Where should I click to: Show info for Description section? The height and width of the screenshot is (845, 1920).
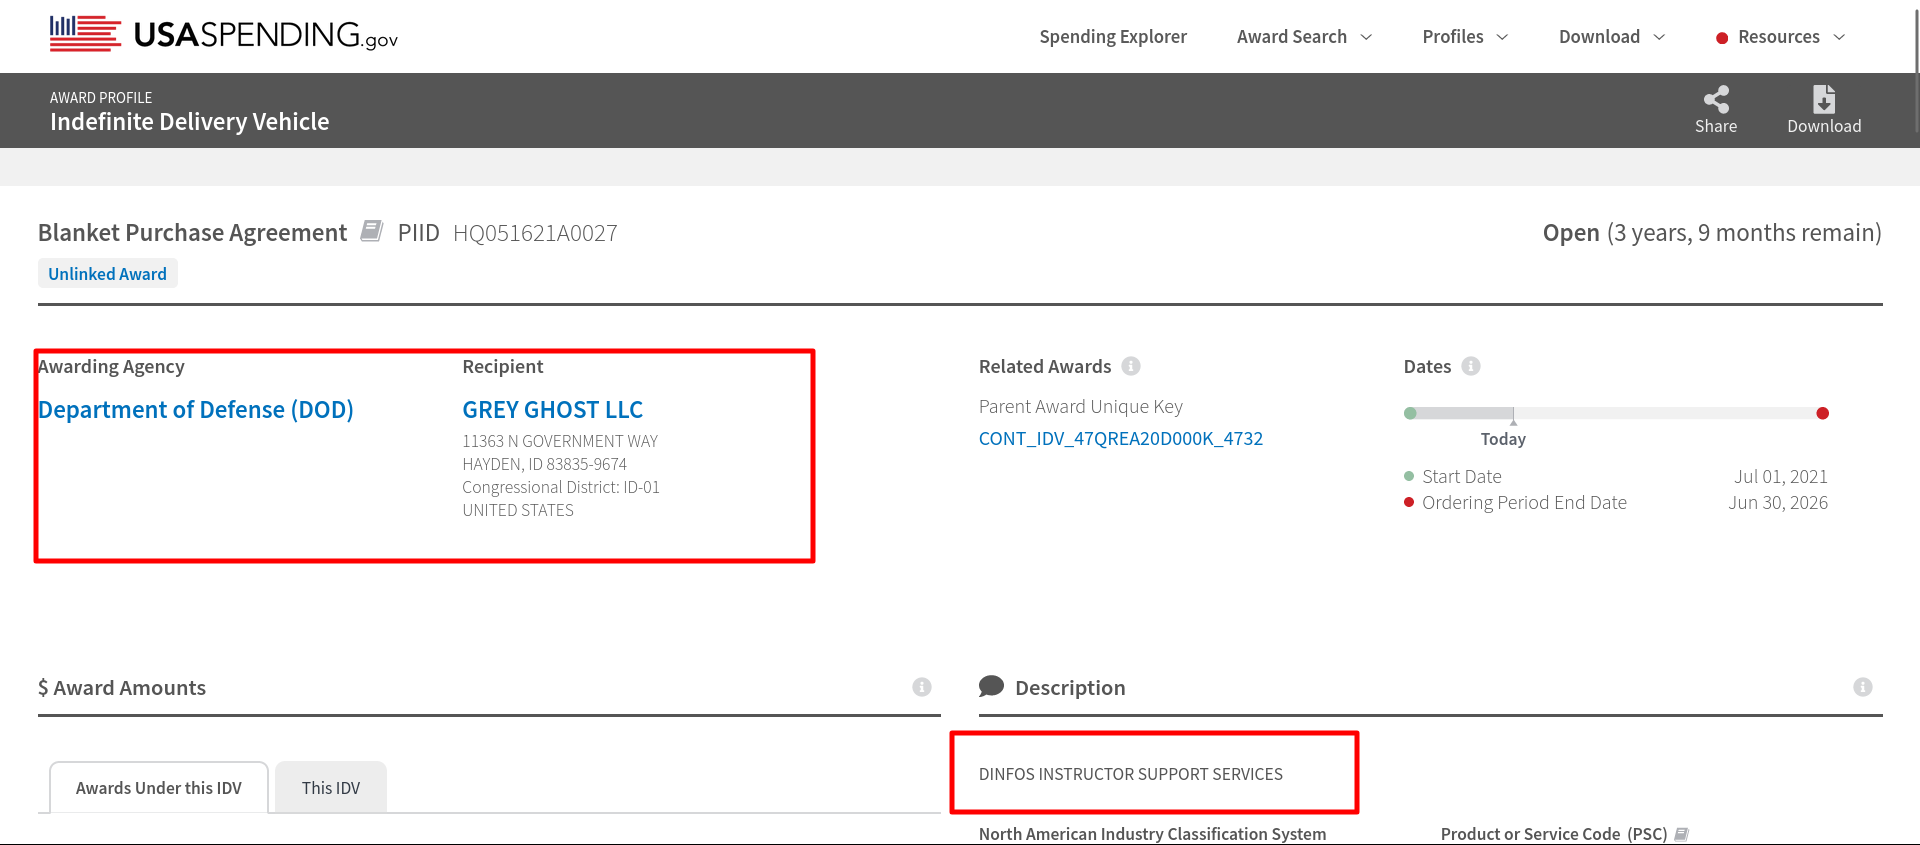pyautogui.click(x=1863, y=687)
